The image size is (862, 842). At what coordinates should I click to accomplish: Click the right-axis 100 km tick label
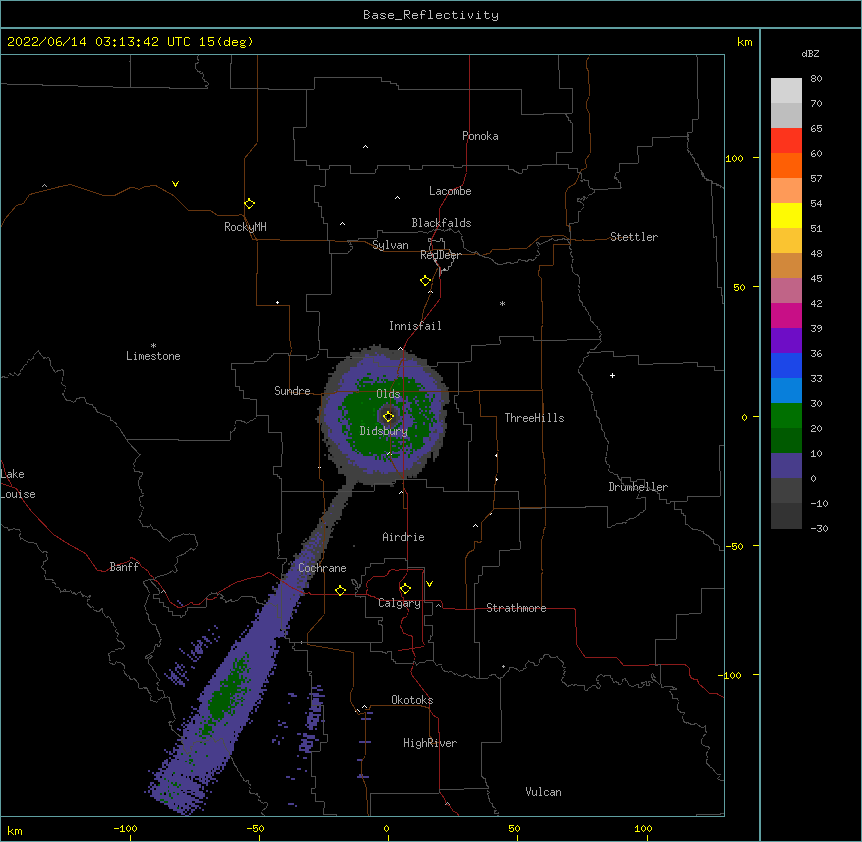pyautogui.click(x=734, y=158)
